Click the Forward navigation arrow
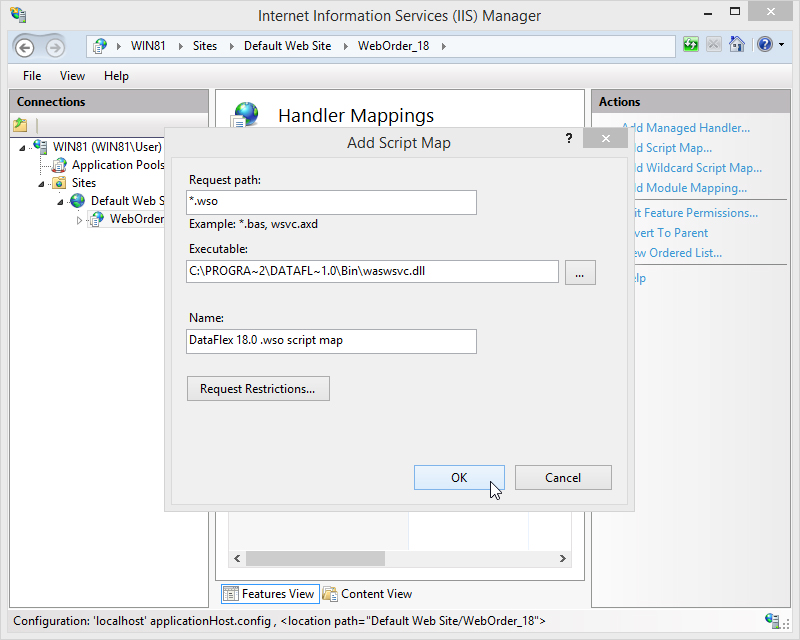The width and height of the screenshot is (800, 640). (55, 47)
